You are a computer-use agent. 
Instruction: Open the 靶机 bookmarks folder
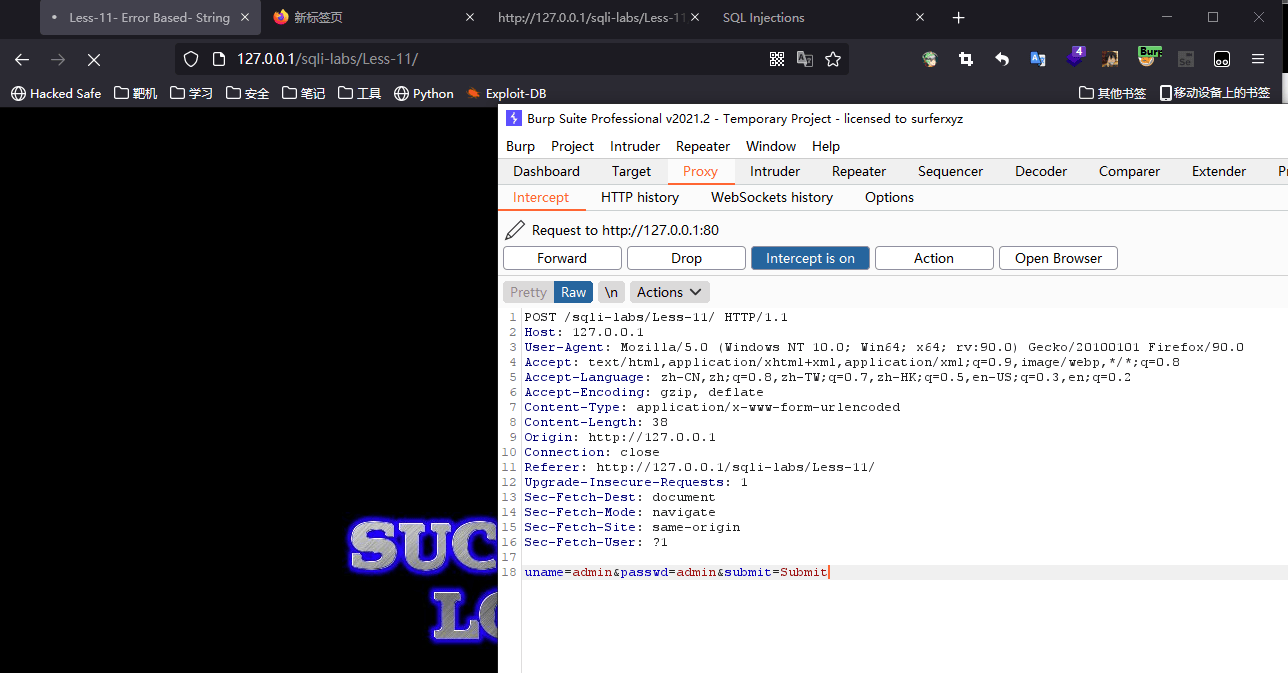coord(136,93)
